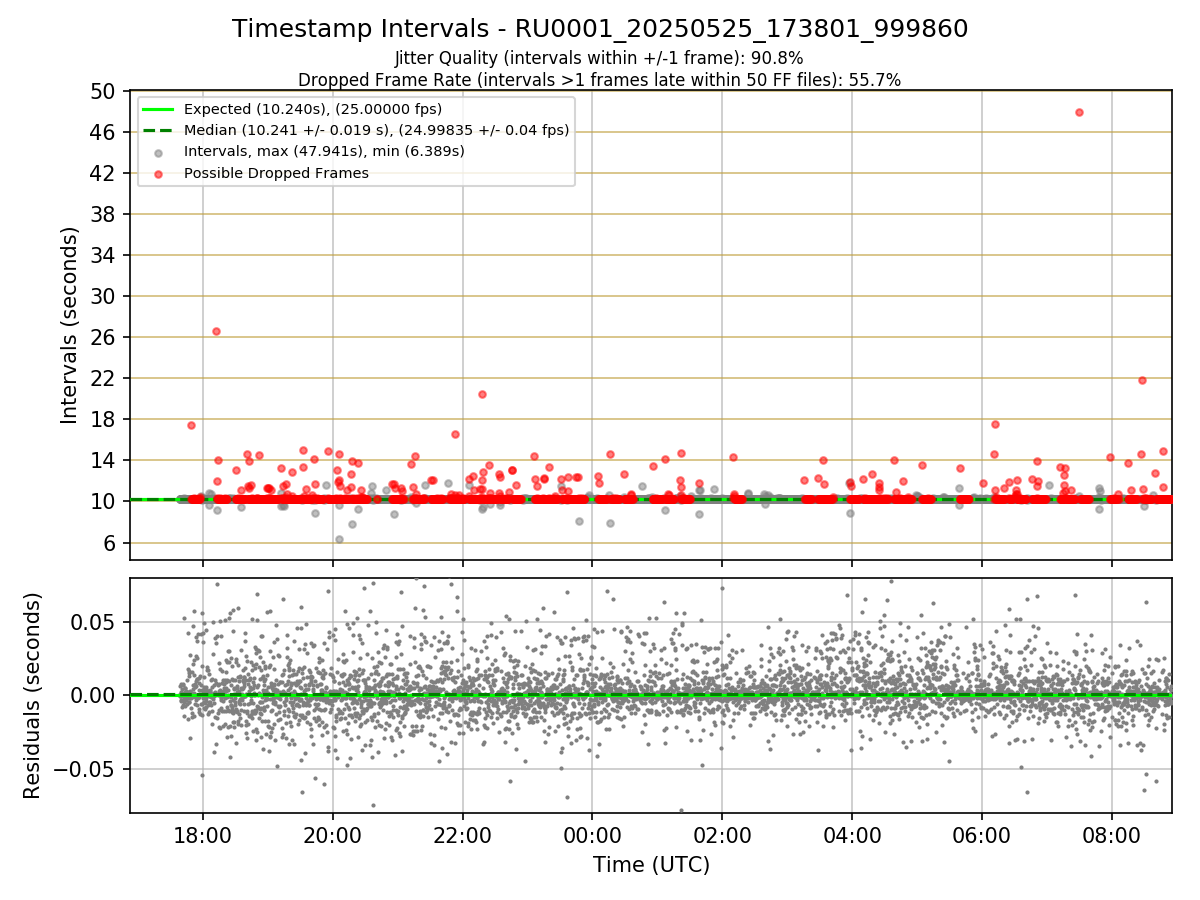Screen dimensions: 1200x900
Task: Click the red dot marker in the legend
Action: tap(159, 173)
